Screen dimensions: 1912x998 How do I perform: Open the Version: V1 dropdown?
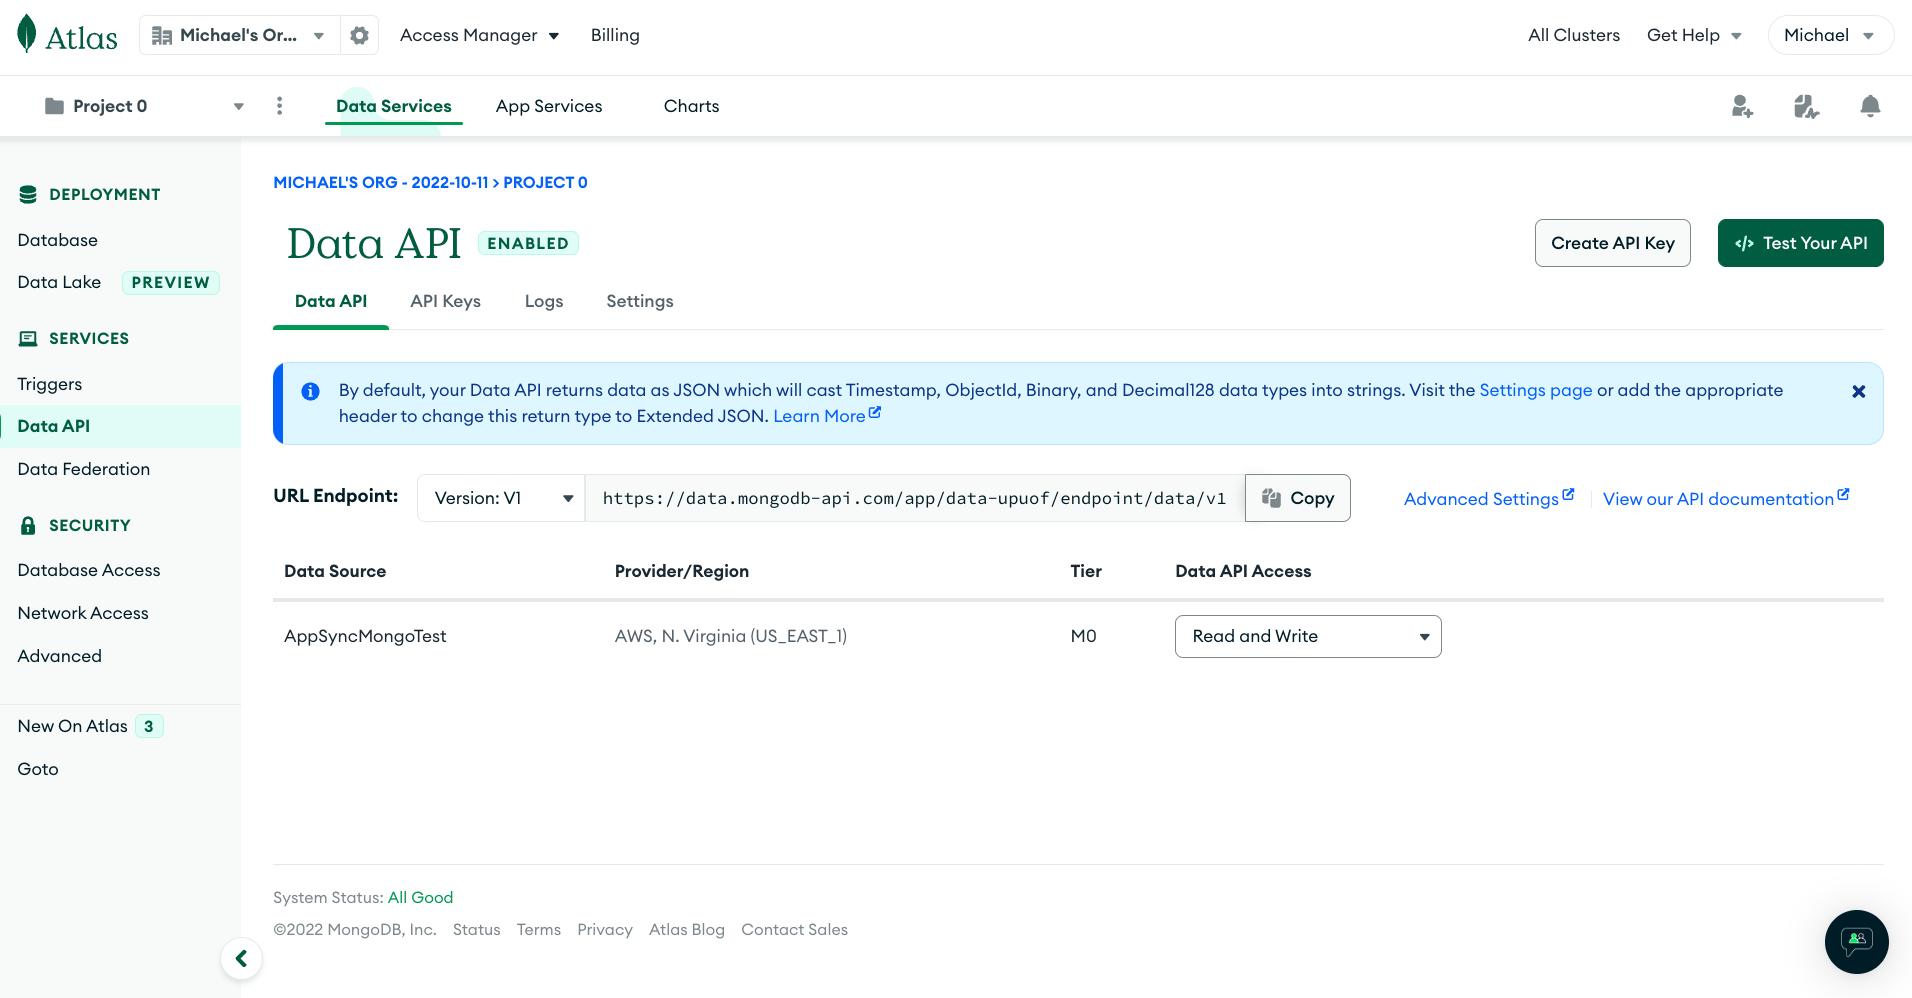[501, 498]
